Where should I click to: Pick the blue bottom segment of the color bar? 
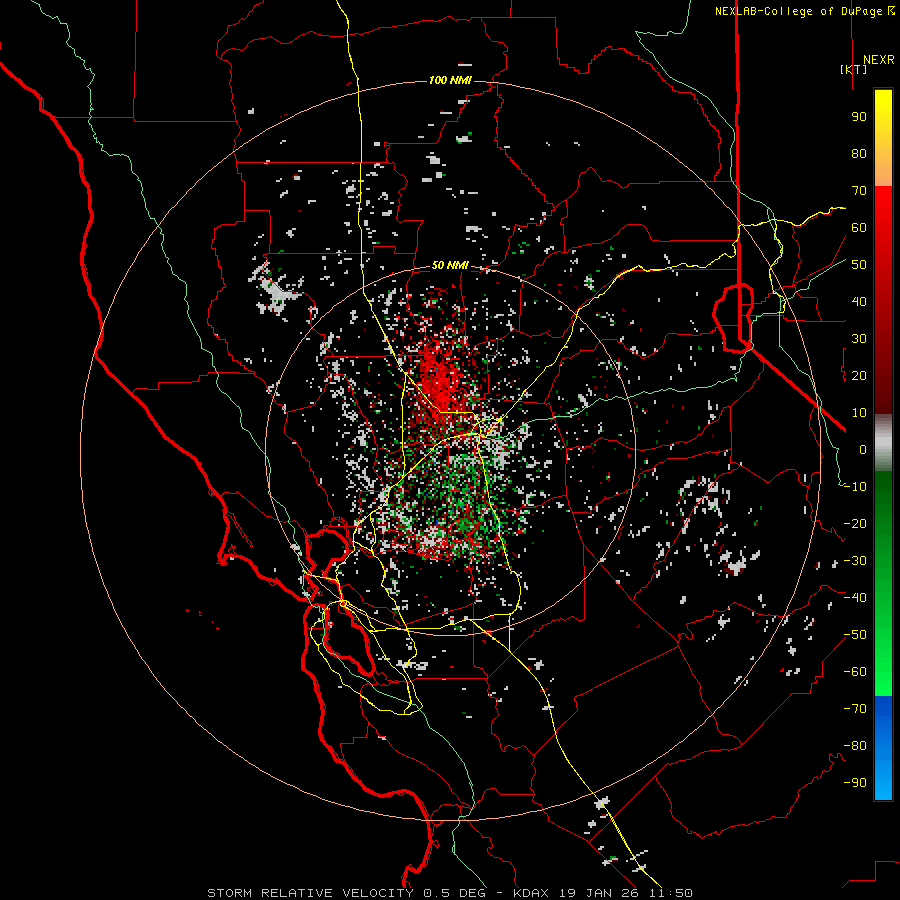pos(883,748)
